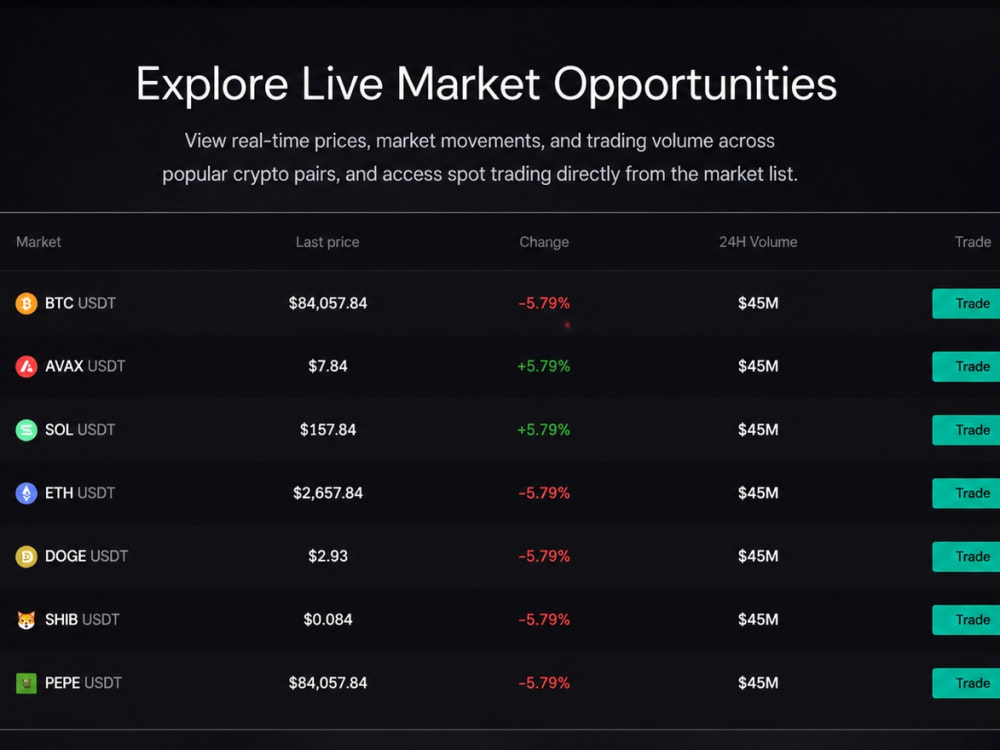Click the Dogecoin gold icon
This screenshot has height=750, width=1000.
point(26,556)
